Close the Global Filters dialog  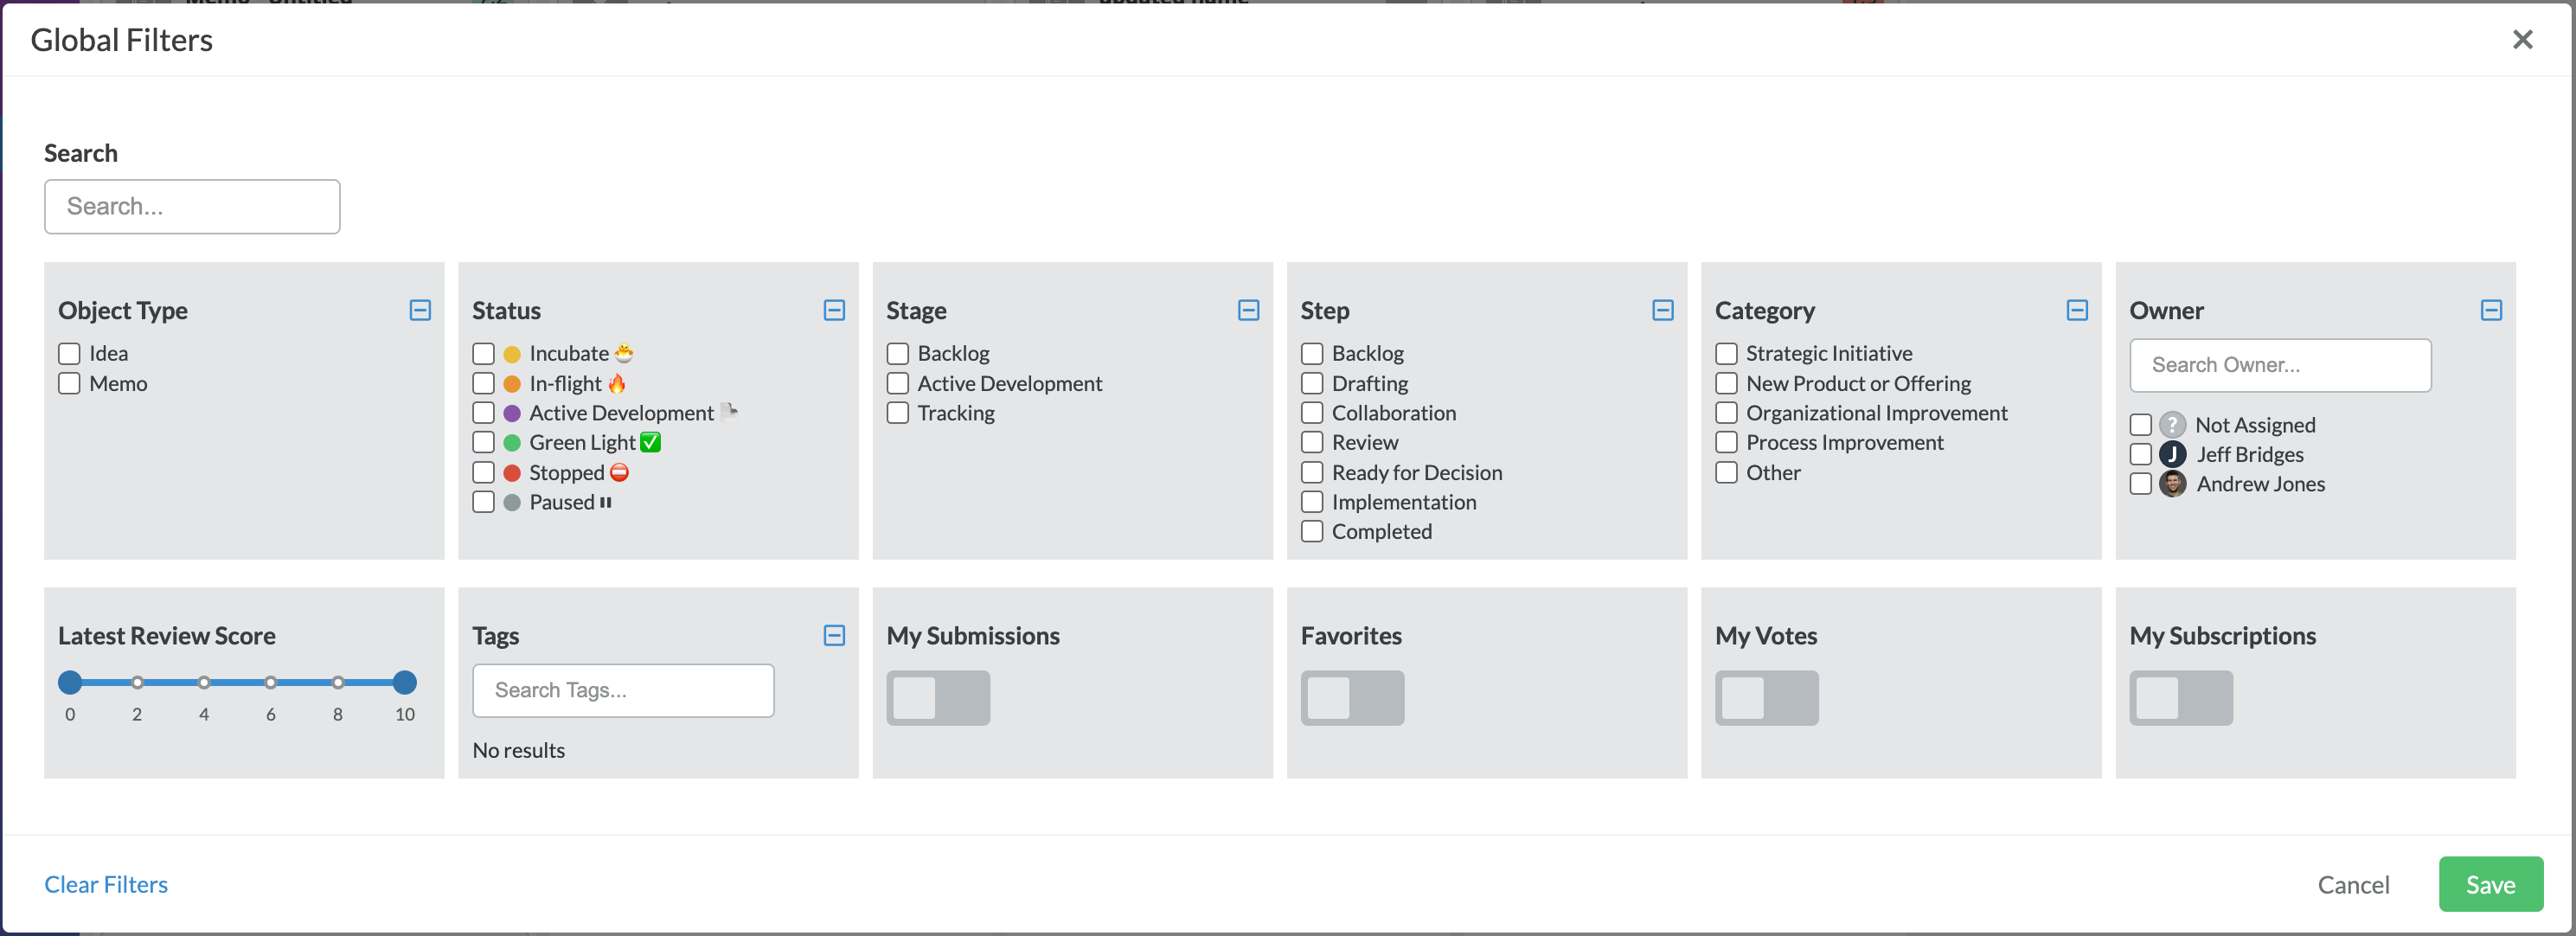coord(2522,39)
